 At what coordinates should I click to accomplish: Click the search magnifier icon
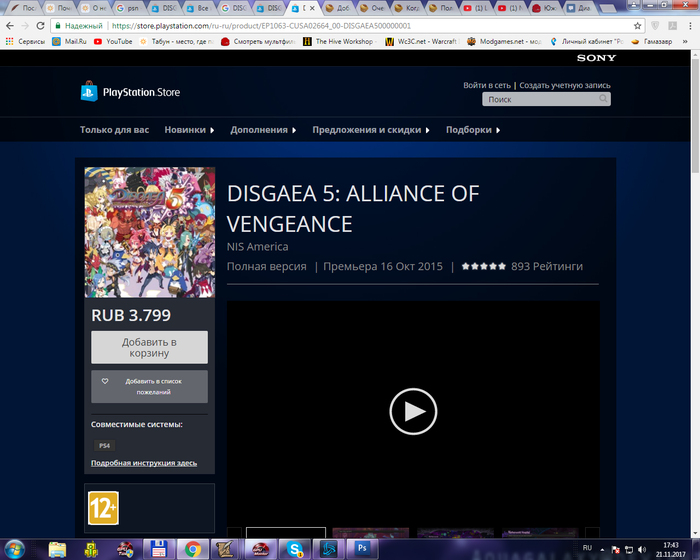(603, 100)
